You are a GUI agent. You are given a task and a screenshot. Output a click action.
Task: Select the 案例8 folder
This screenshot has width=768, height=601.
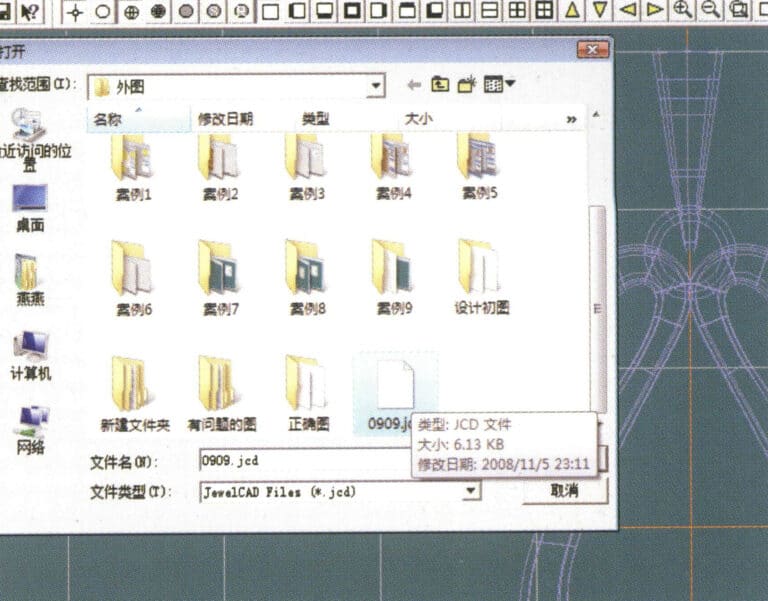click(307, 278)
